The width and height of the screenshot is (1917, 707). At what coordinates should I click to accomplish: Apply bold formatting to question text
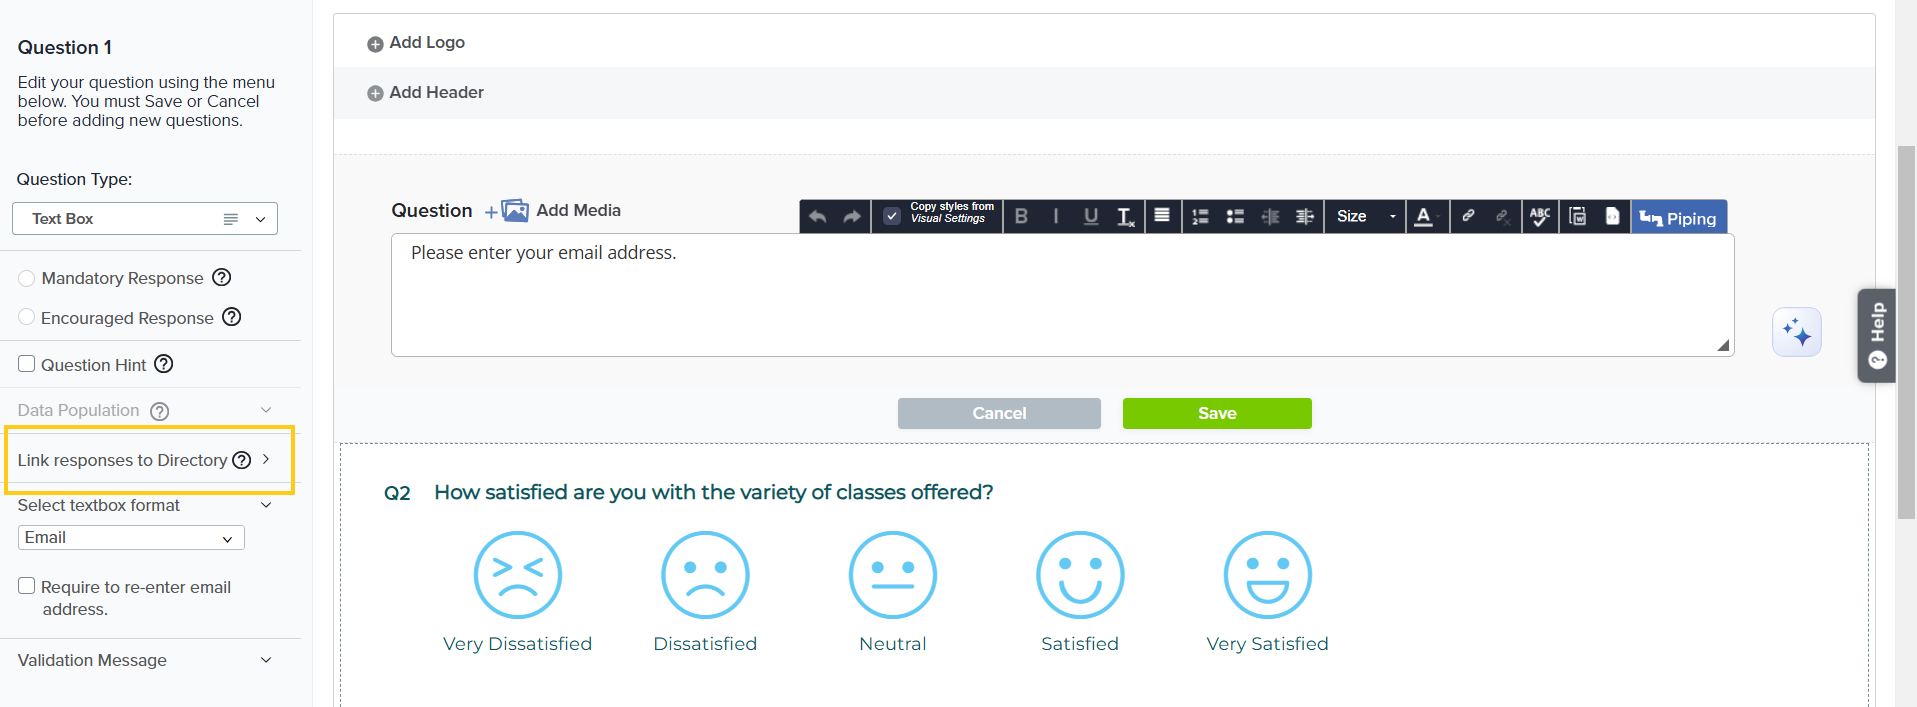(1021, 217)
